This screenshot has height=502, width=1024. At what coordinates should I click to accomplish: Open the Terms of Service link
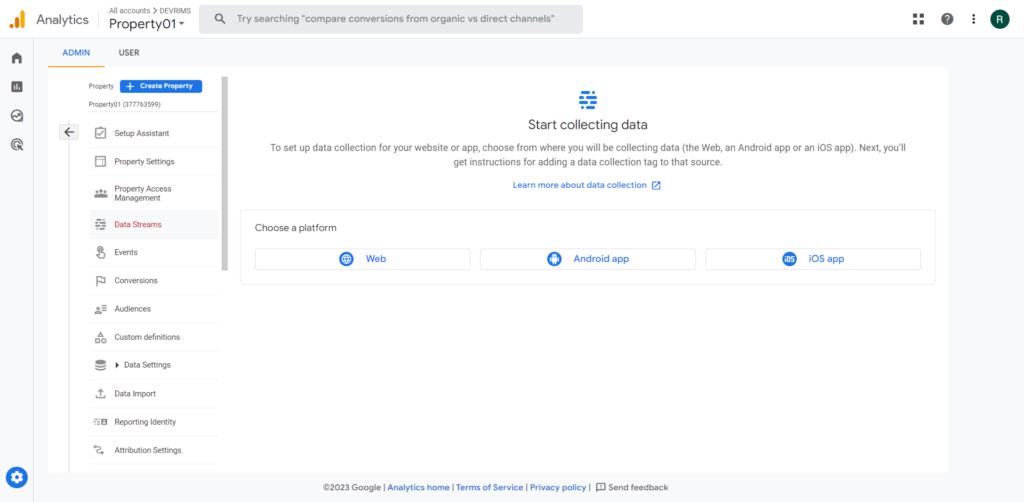489,488
